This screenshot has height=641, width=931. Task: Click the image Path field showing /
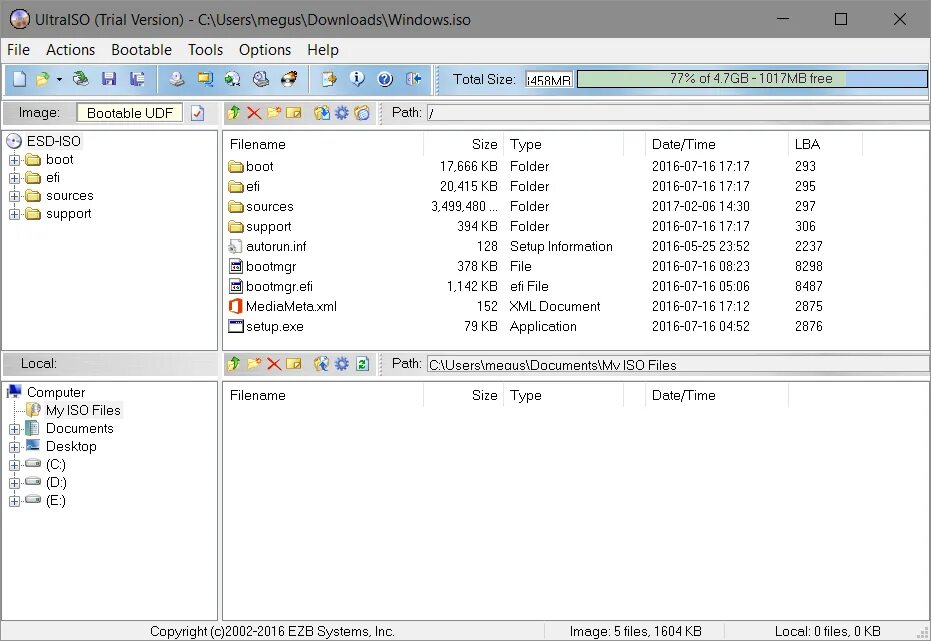[677, 113]
